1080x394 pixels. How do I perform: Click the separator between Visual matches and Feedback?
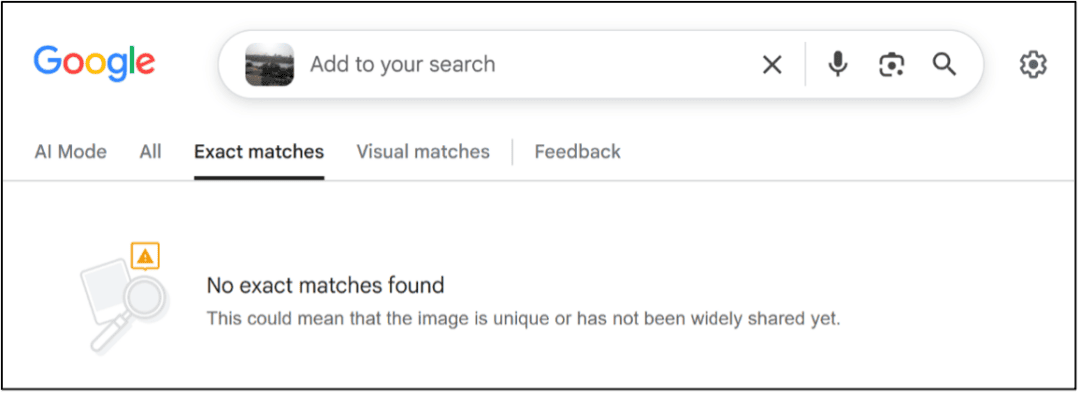[x=512, y=152]
